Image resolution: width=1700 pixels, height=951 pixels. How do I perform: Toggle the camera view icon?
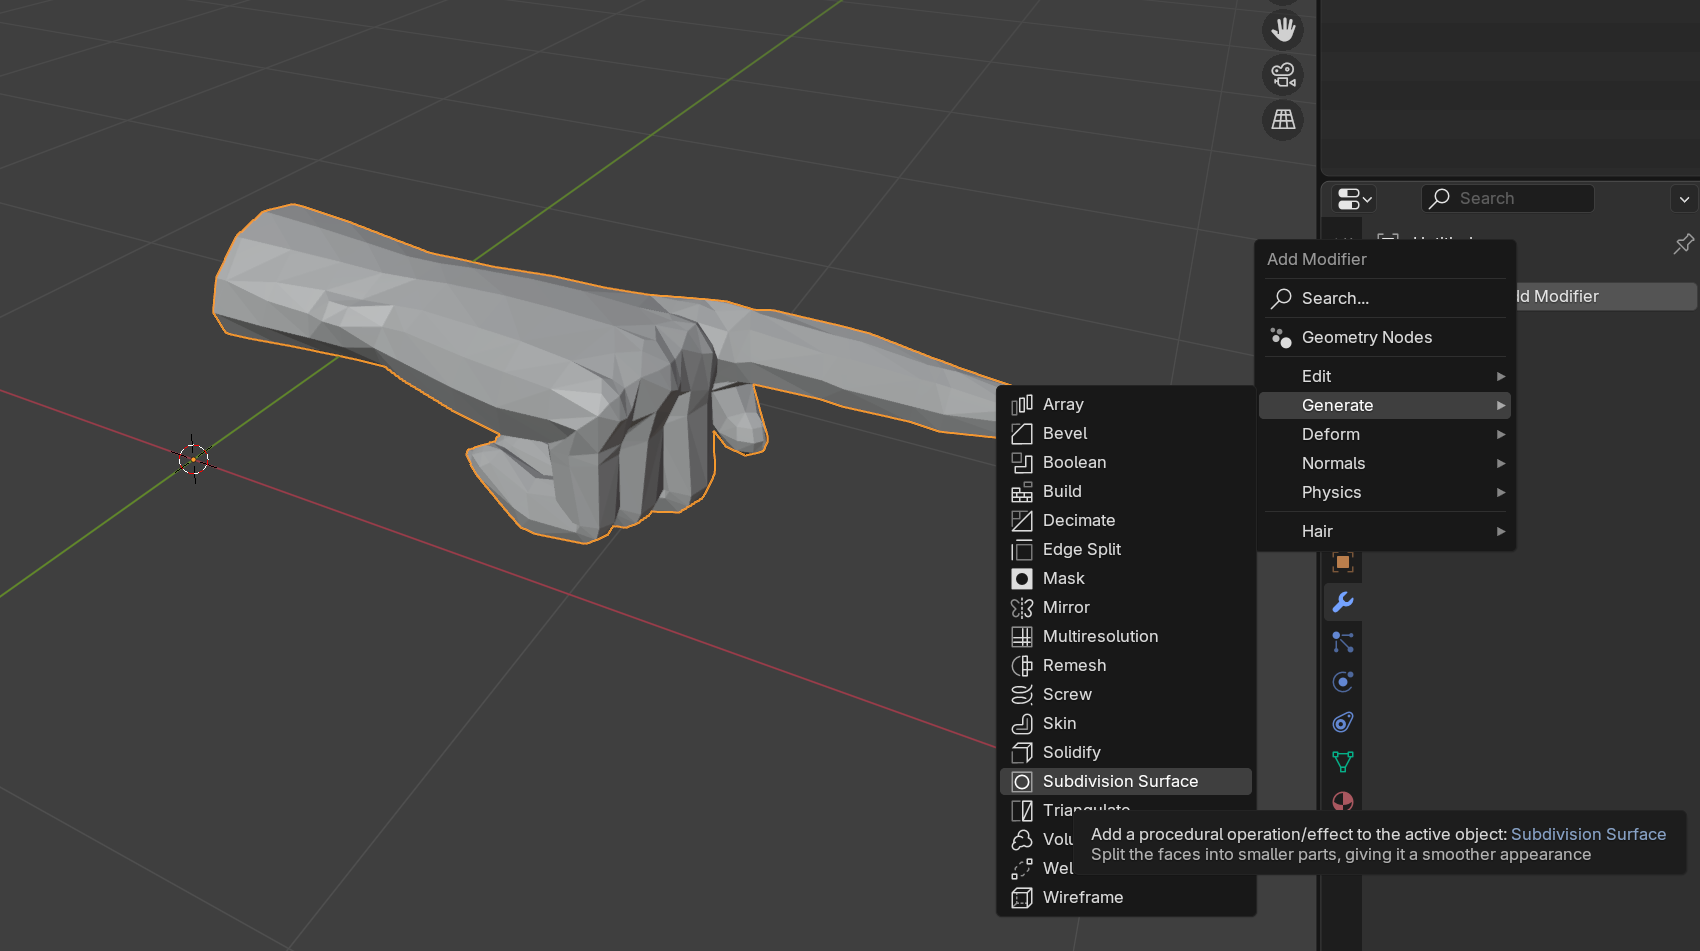click(1283, 75)
